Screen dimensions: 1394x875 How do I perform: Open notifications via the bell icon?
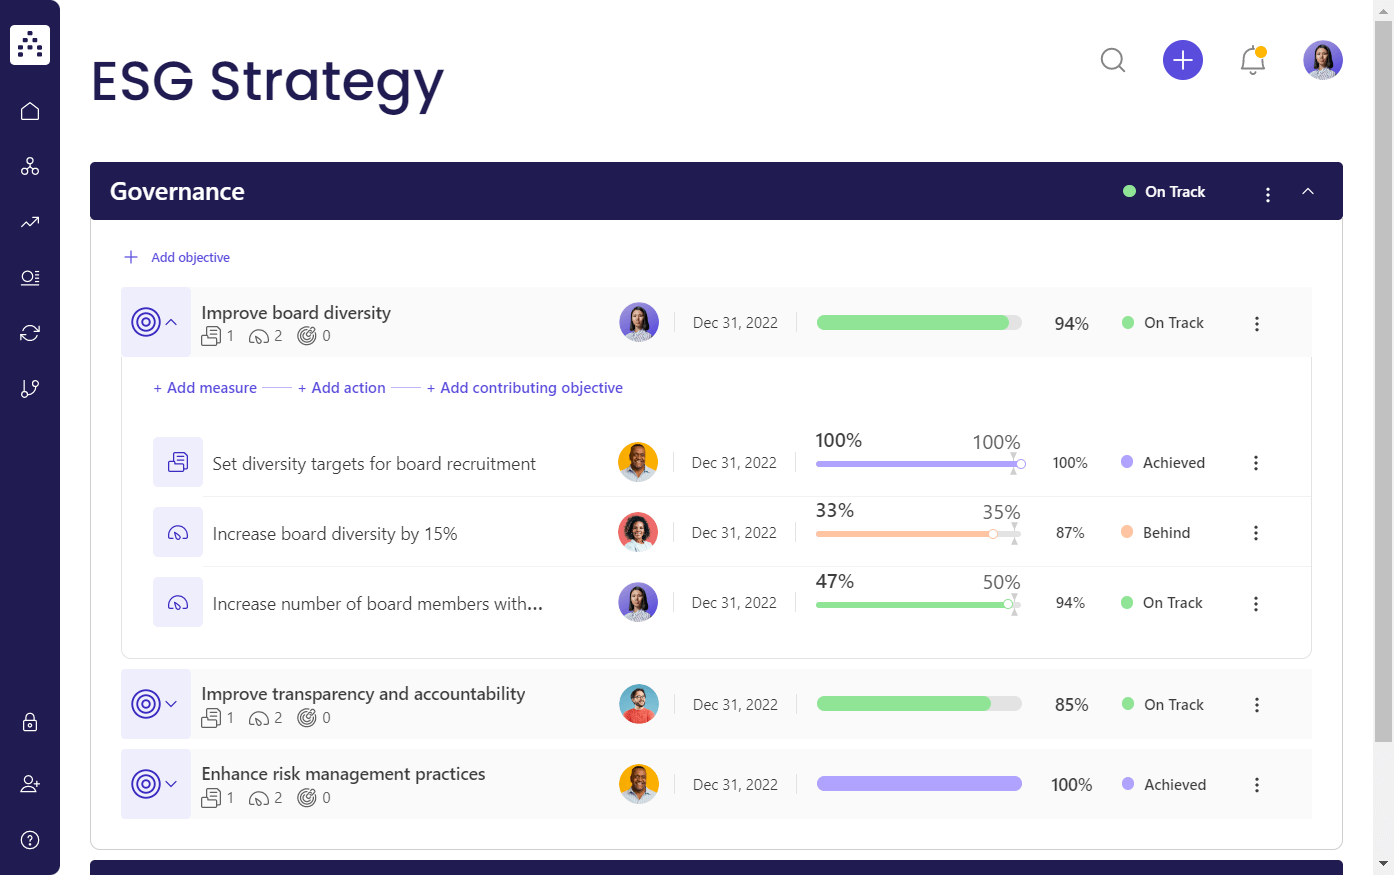(x=1253, y=60)
